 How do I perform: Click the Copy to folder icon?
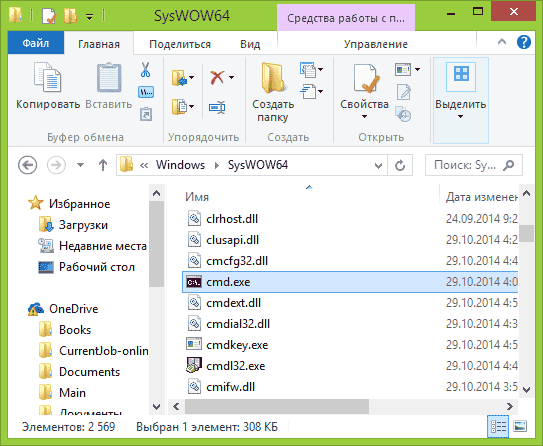pos(179,106)
